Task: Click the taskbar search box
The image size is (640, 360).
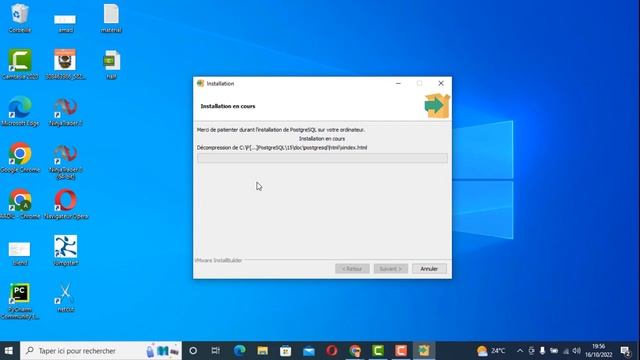Action: tap(101, 351)
